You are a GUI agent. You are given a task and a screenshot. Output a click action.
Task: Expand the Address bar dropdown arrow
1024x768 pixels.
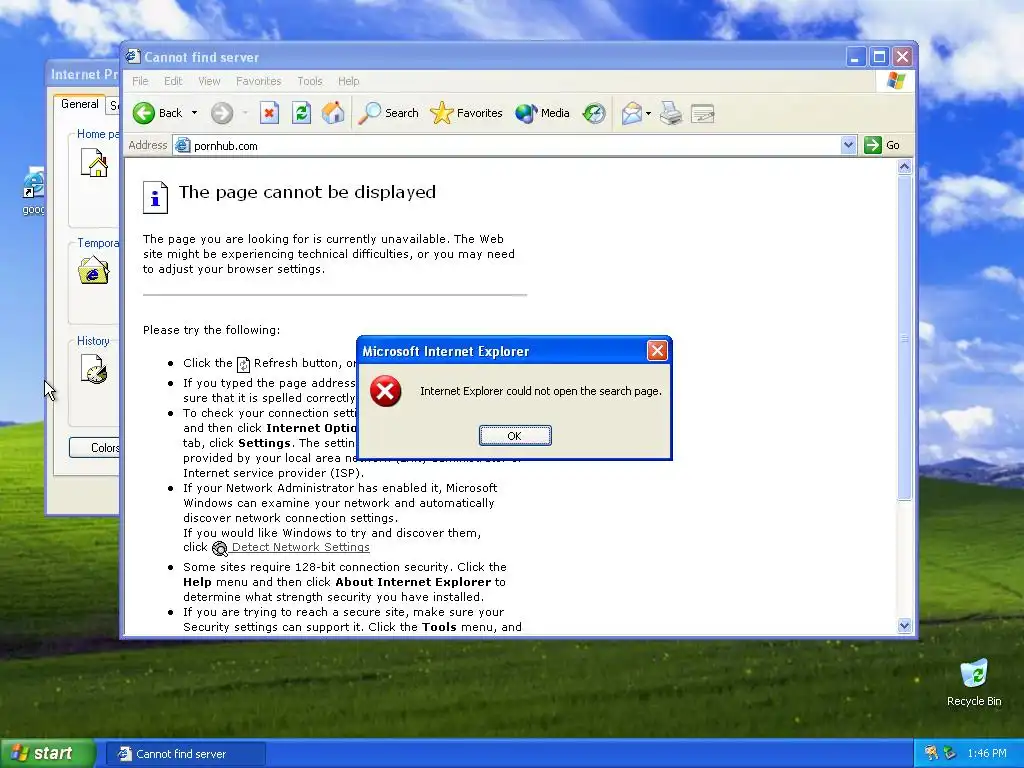click(x=848, y=145)
